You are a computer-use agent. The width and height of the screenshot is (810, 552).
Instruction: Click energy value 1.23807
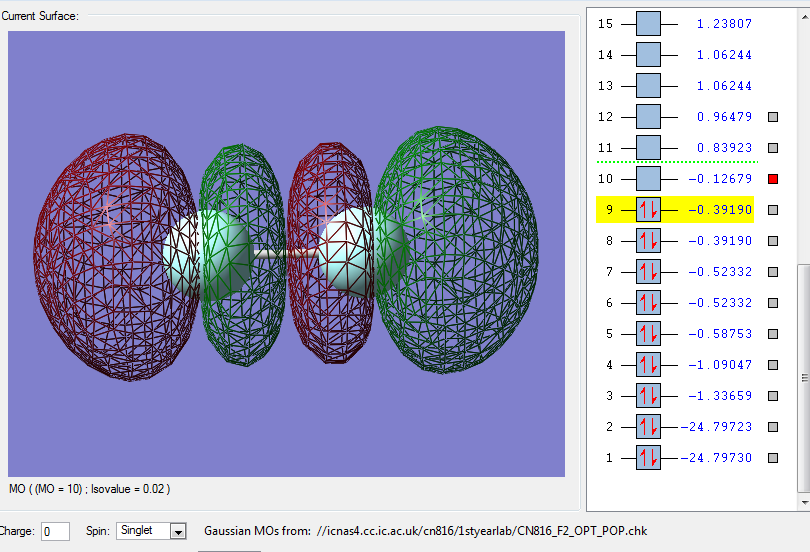click(724, 24)
